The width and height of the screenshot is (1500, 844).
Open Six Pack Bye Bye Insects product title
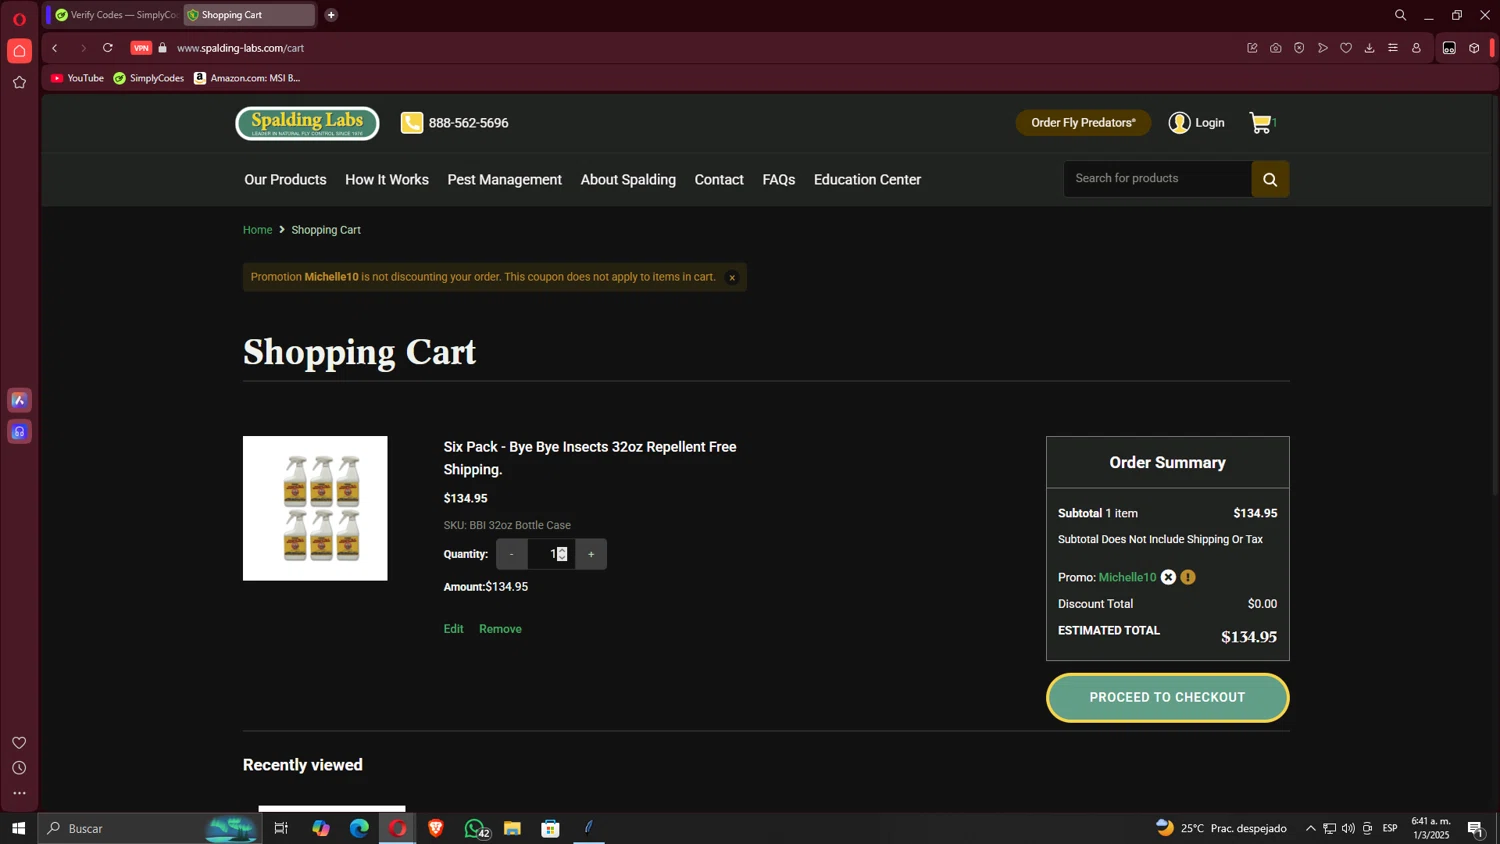[590, 458]
